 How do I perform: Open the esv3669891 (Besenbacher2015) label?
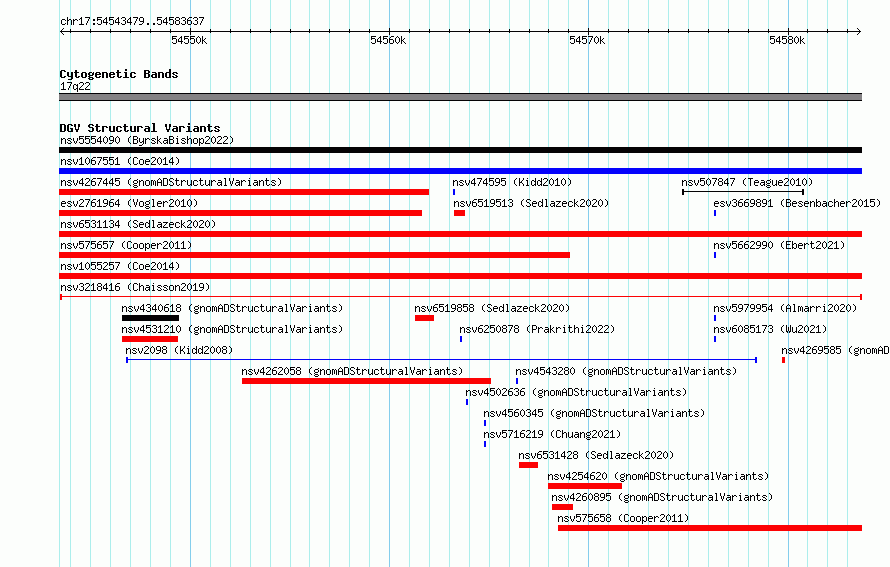797,203
